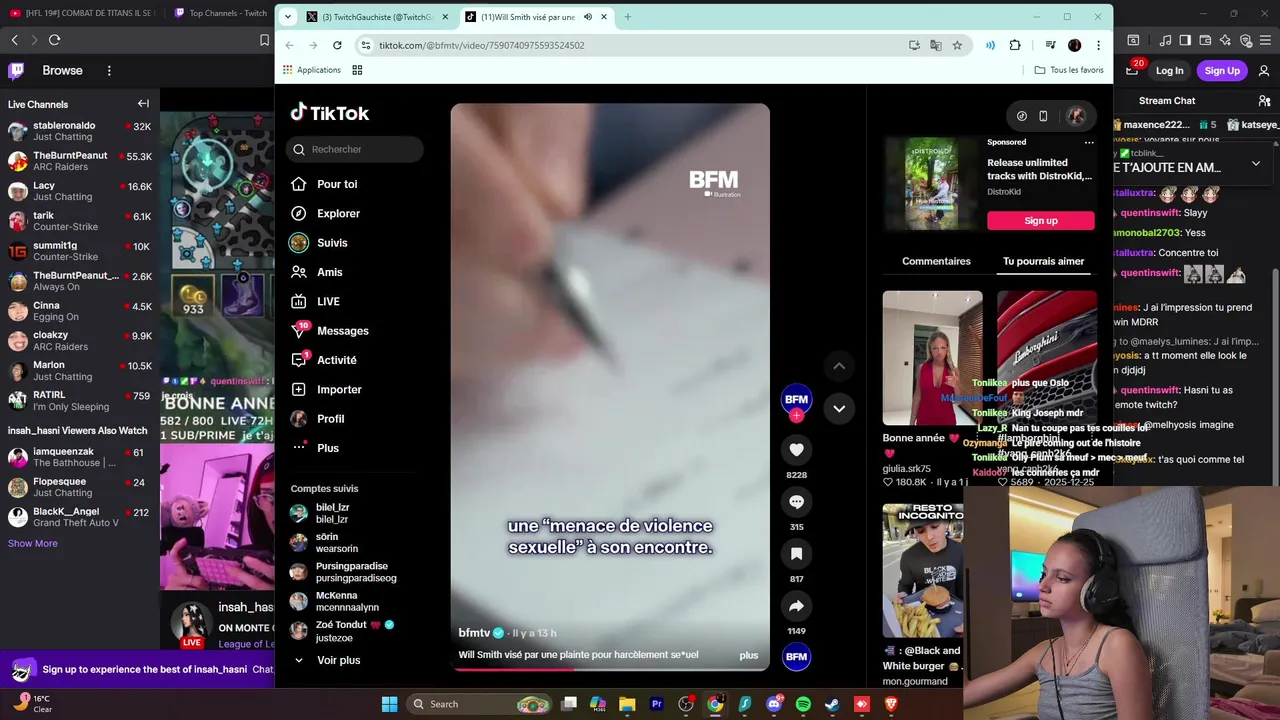Click the Chrome address bar URL

pyautogui.click(x=630, y=45)
